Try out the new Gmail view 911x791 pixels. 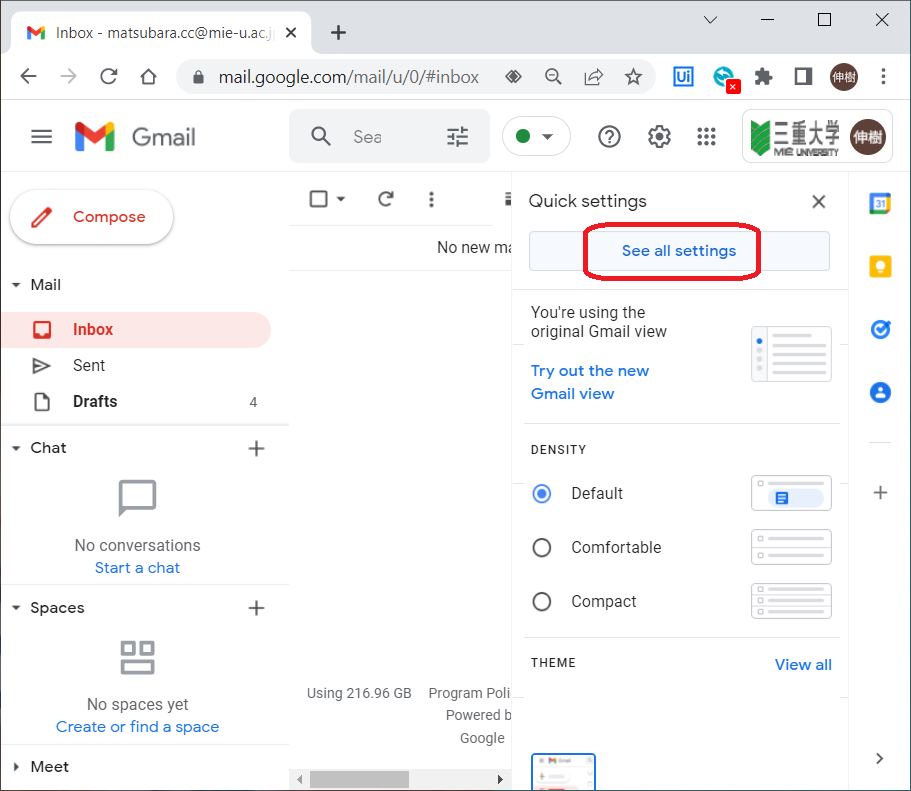(x=590, y=382)
